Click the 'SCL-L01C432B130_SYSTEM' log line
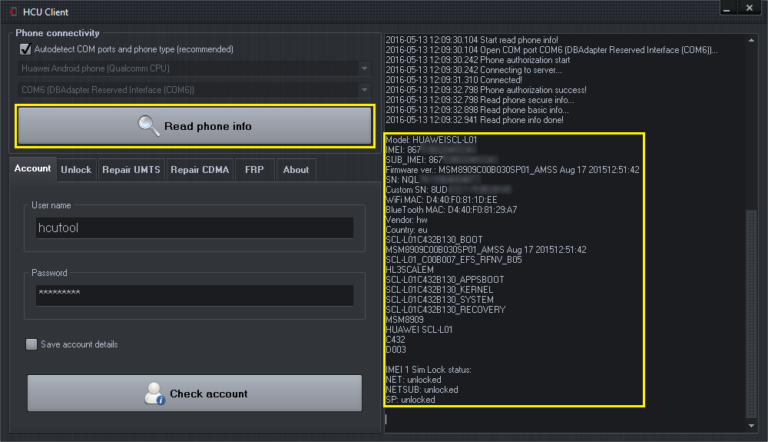Viewport: 768px width, 442px height. [x=439, y=299]
